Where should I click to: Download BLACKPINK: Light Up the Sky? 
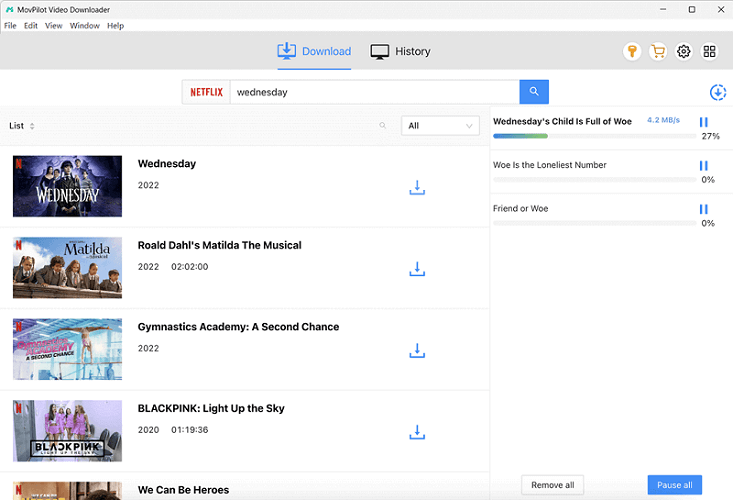(417, 432)
